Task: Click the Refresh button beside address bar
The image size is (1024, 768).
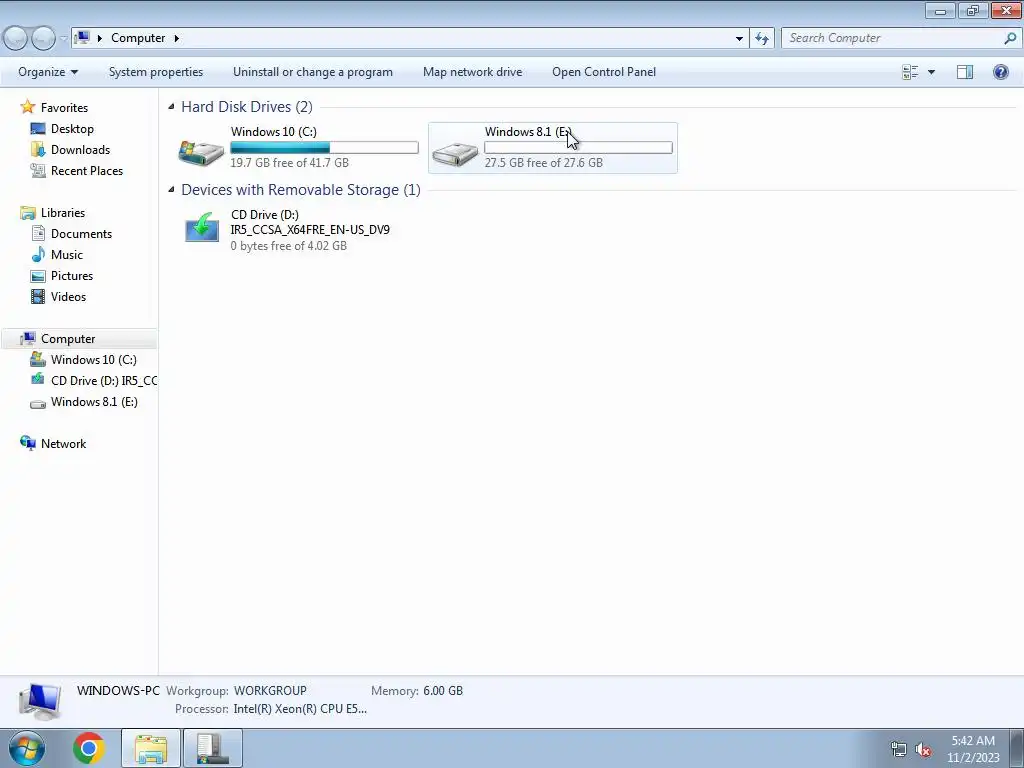Action: [x=761, y=39]
